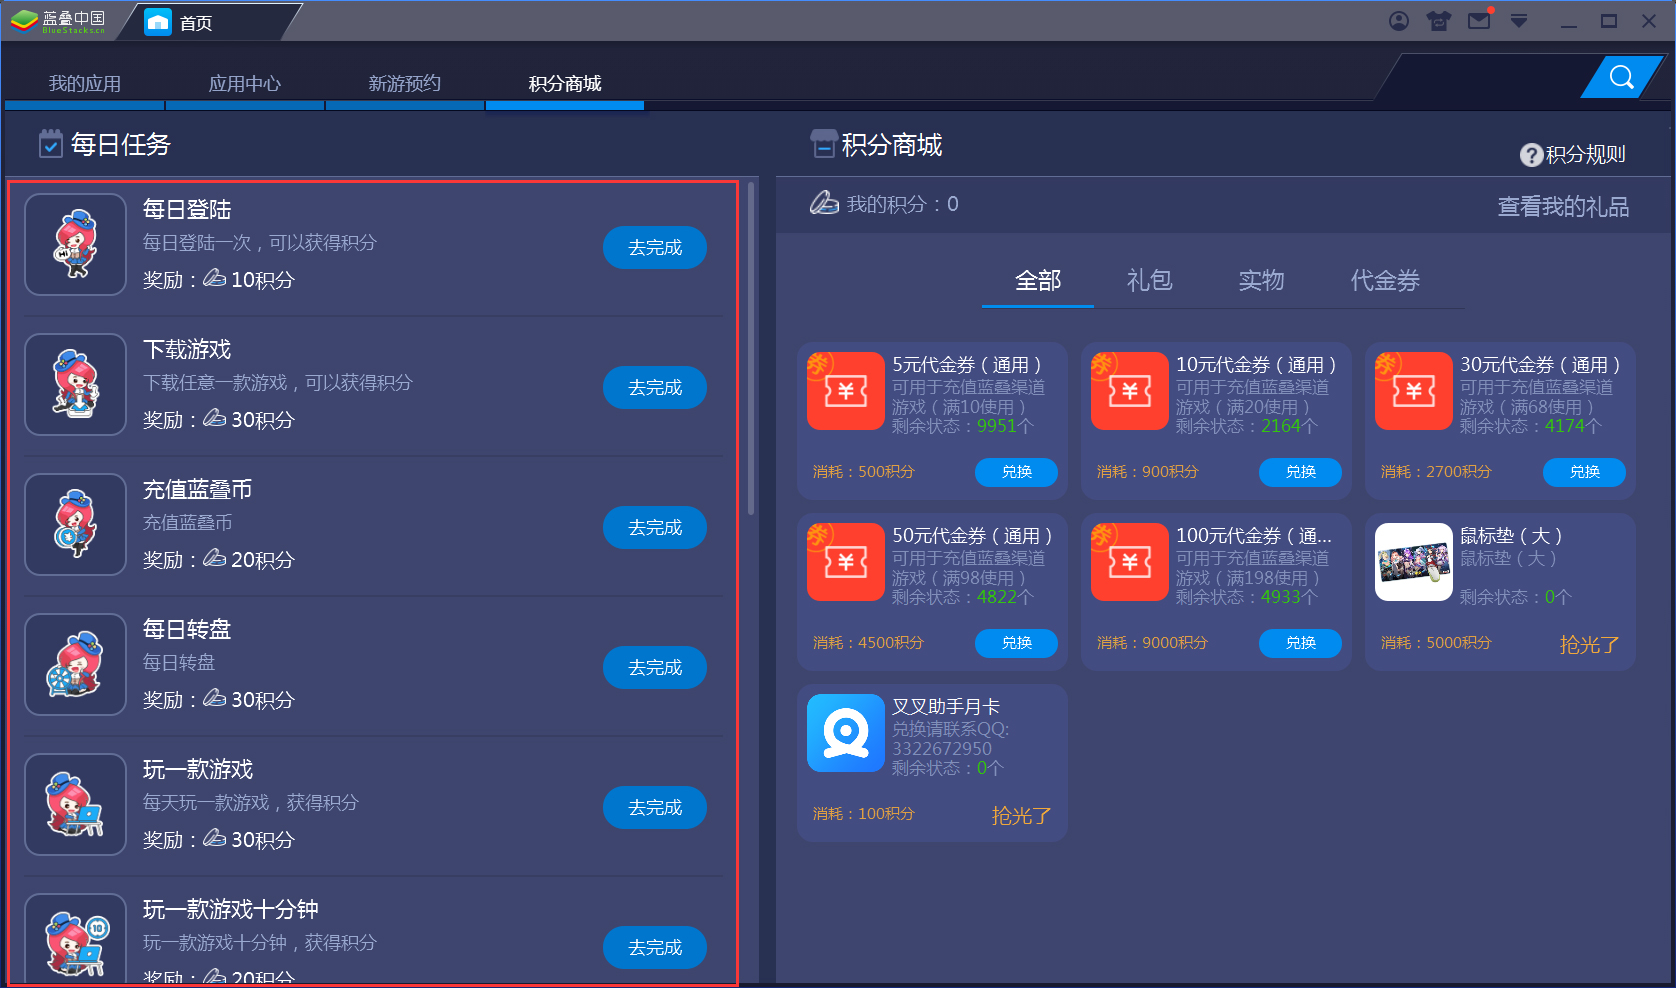
Task: Click the checklist icon beside 每日任务
Action: [50, 143]
